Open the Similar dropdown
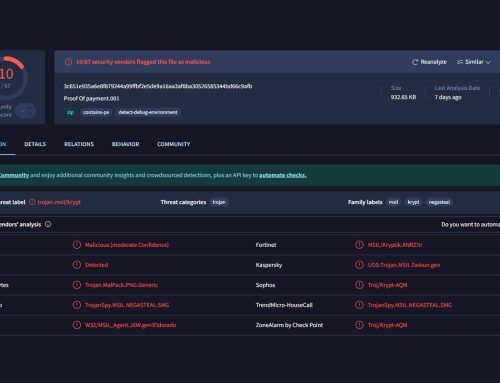 (474, 62)
